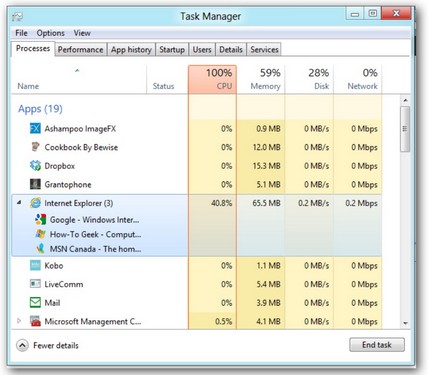Open the Options menu
This screenshot has width=428, height=375.
click(x=51, y=33)
